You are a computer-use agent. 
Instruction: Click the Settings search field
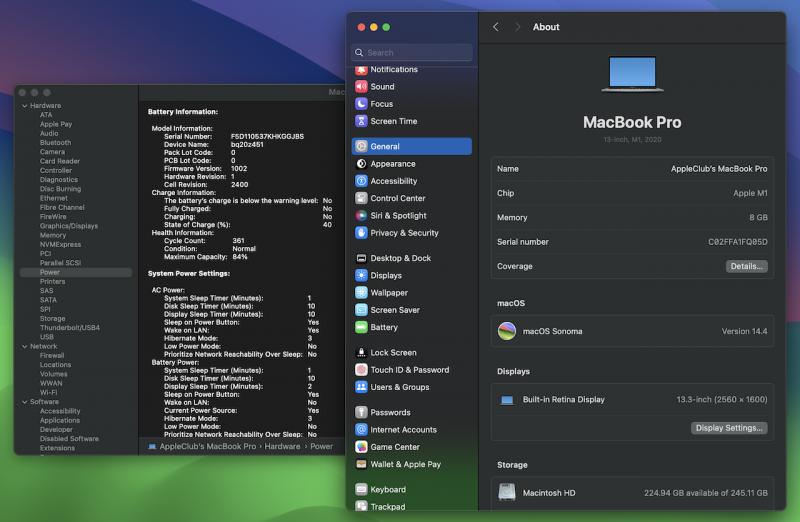click(412, 53)
